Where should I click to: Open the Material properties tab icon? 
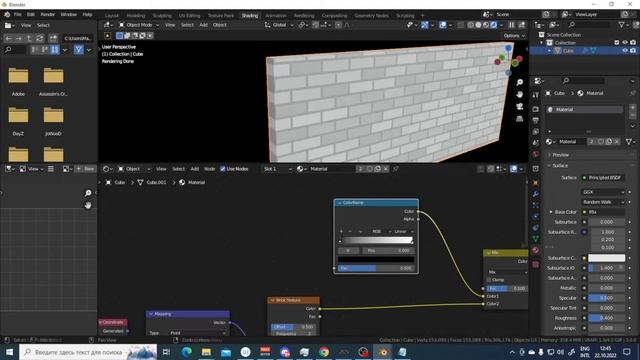(x=536, y=250)
